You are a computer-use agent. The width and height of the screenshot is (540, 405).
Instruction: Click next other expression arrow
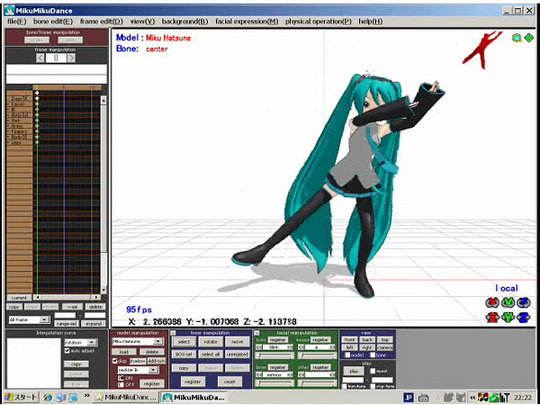click(333, 375)
